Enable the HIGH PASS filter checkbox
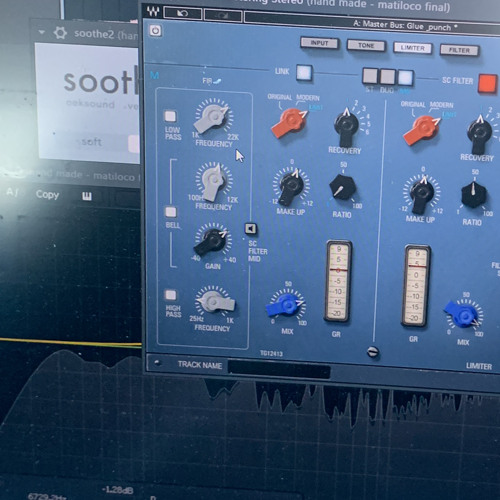The image size is (500, 500). 171,295
